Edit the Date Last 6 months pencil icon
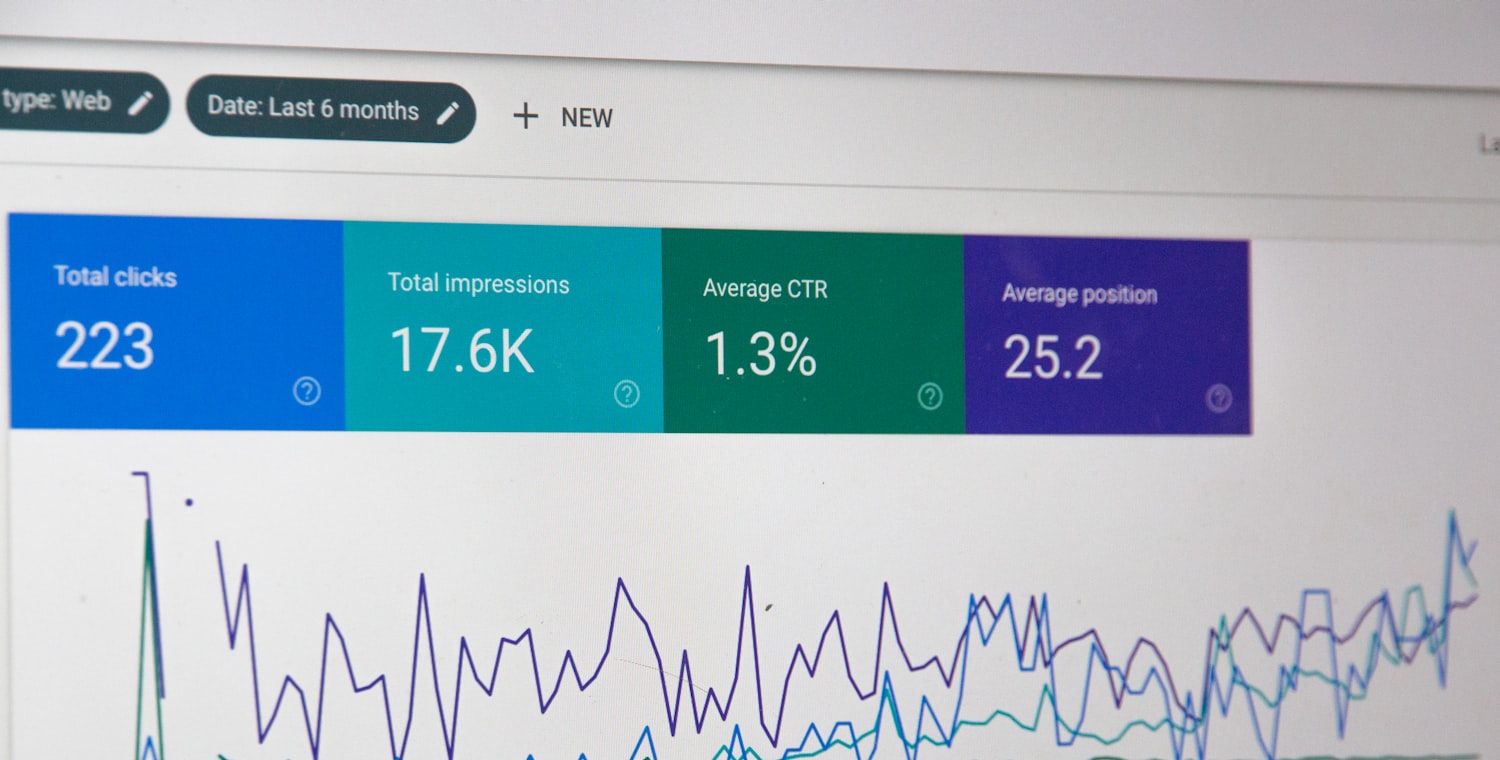 tap(448, 113)
